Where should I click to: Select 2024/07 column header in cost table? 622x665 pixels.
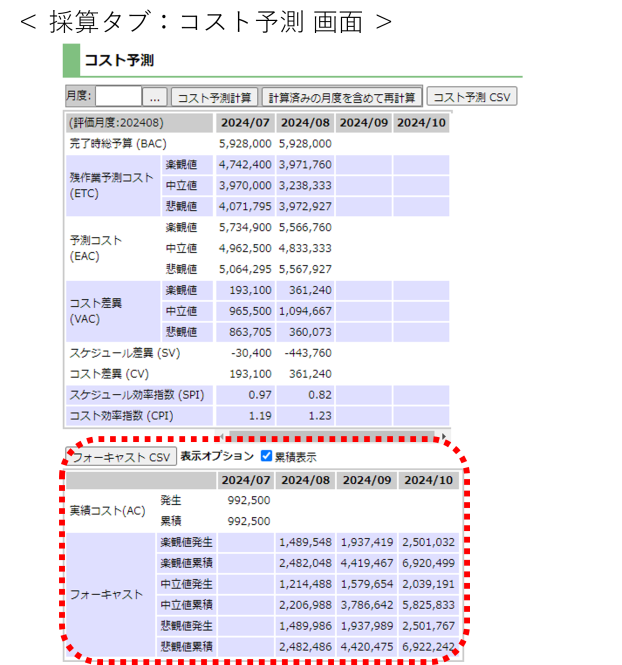click(x=245, y=123)
